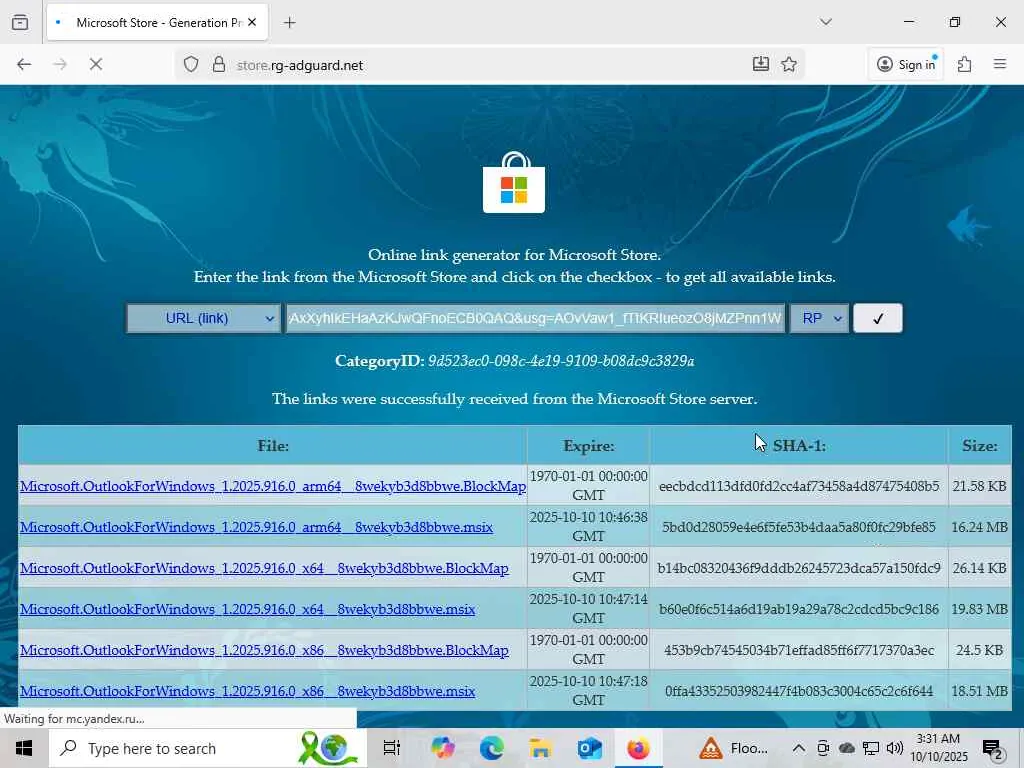Select SHA-1 hash starting eecbdcd113

(799, 486)
